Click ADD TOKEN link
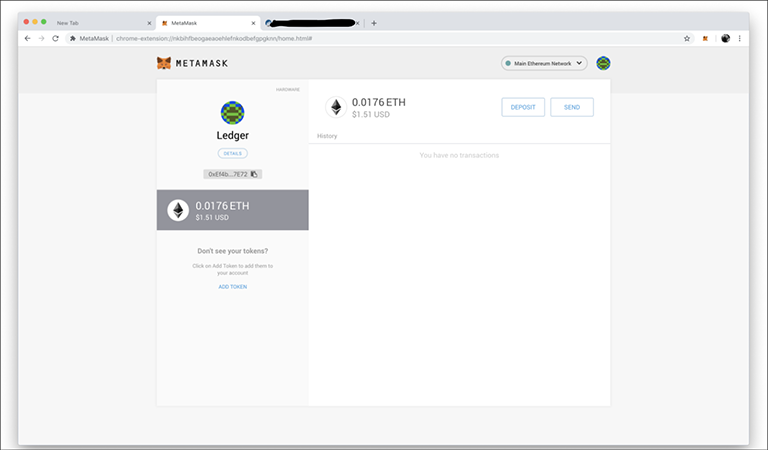The width and height of the screenshot is (768, 450). tap(233, 287)
